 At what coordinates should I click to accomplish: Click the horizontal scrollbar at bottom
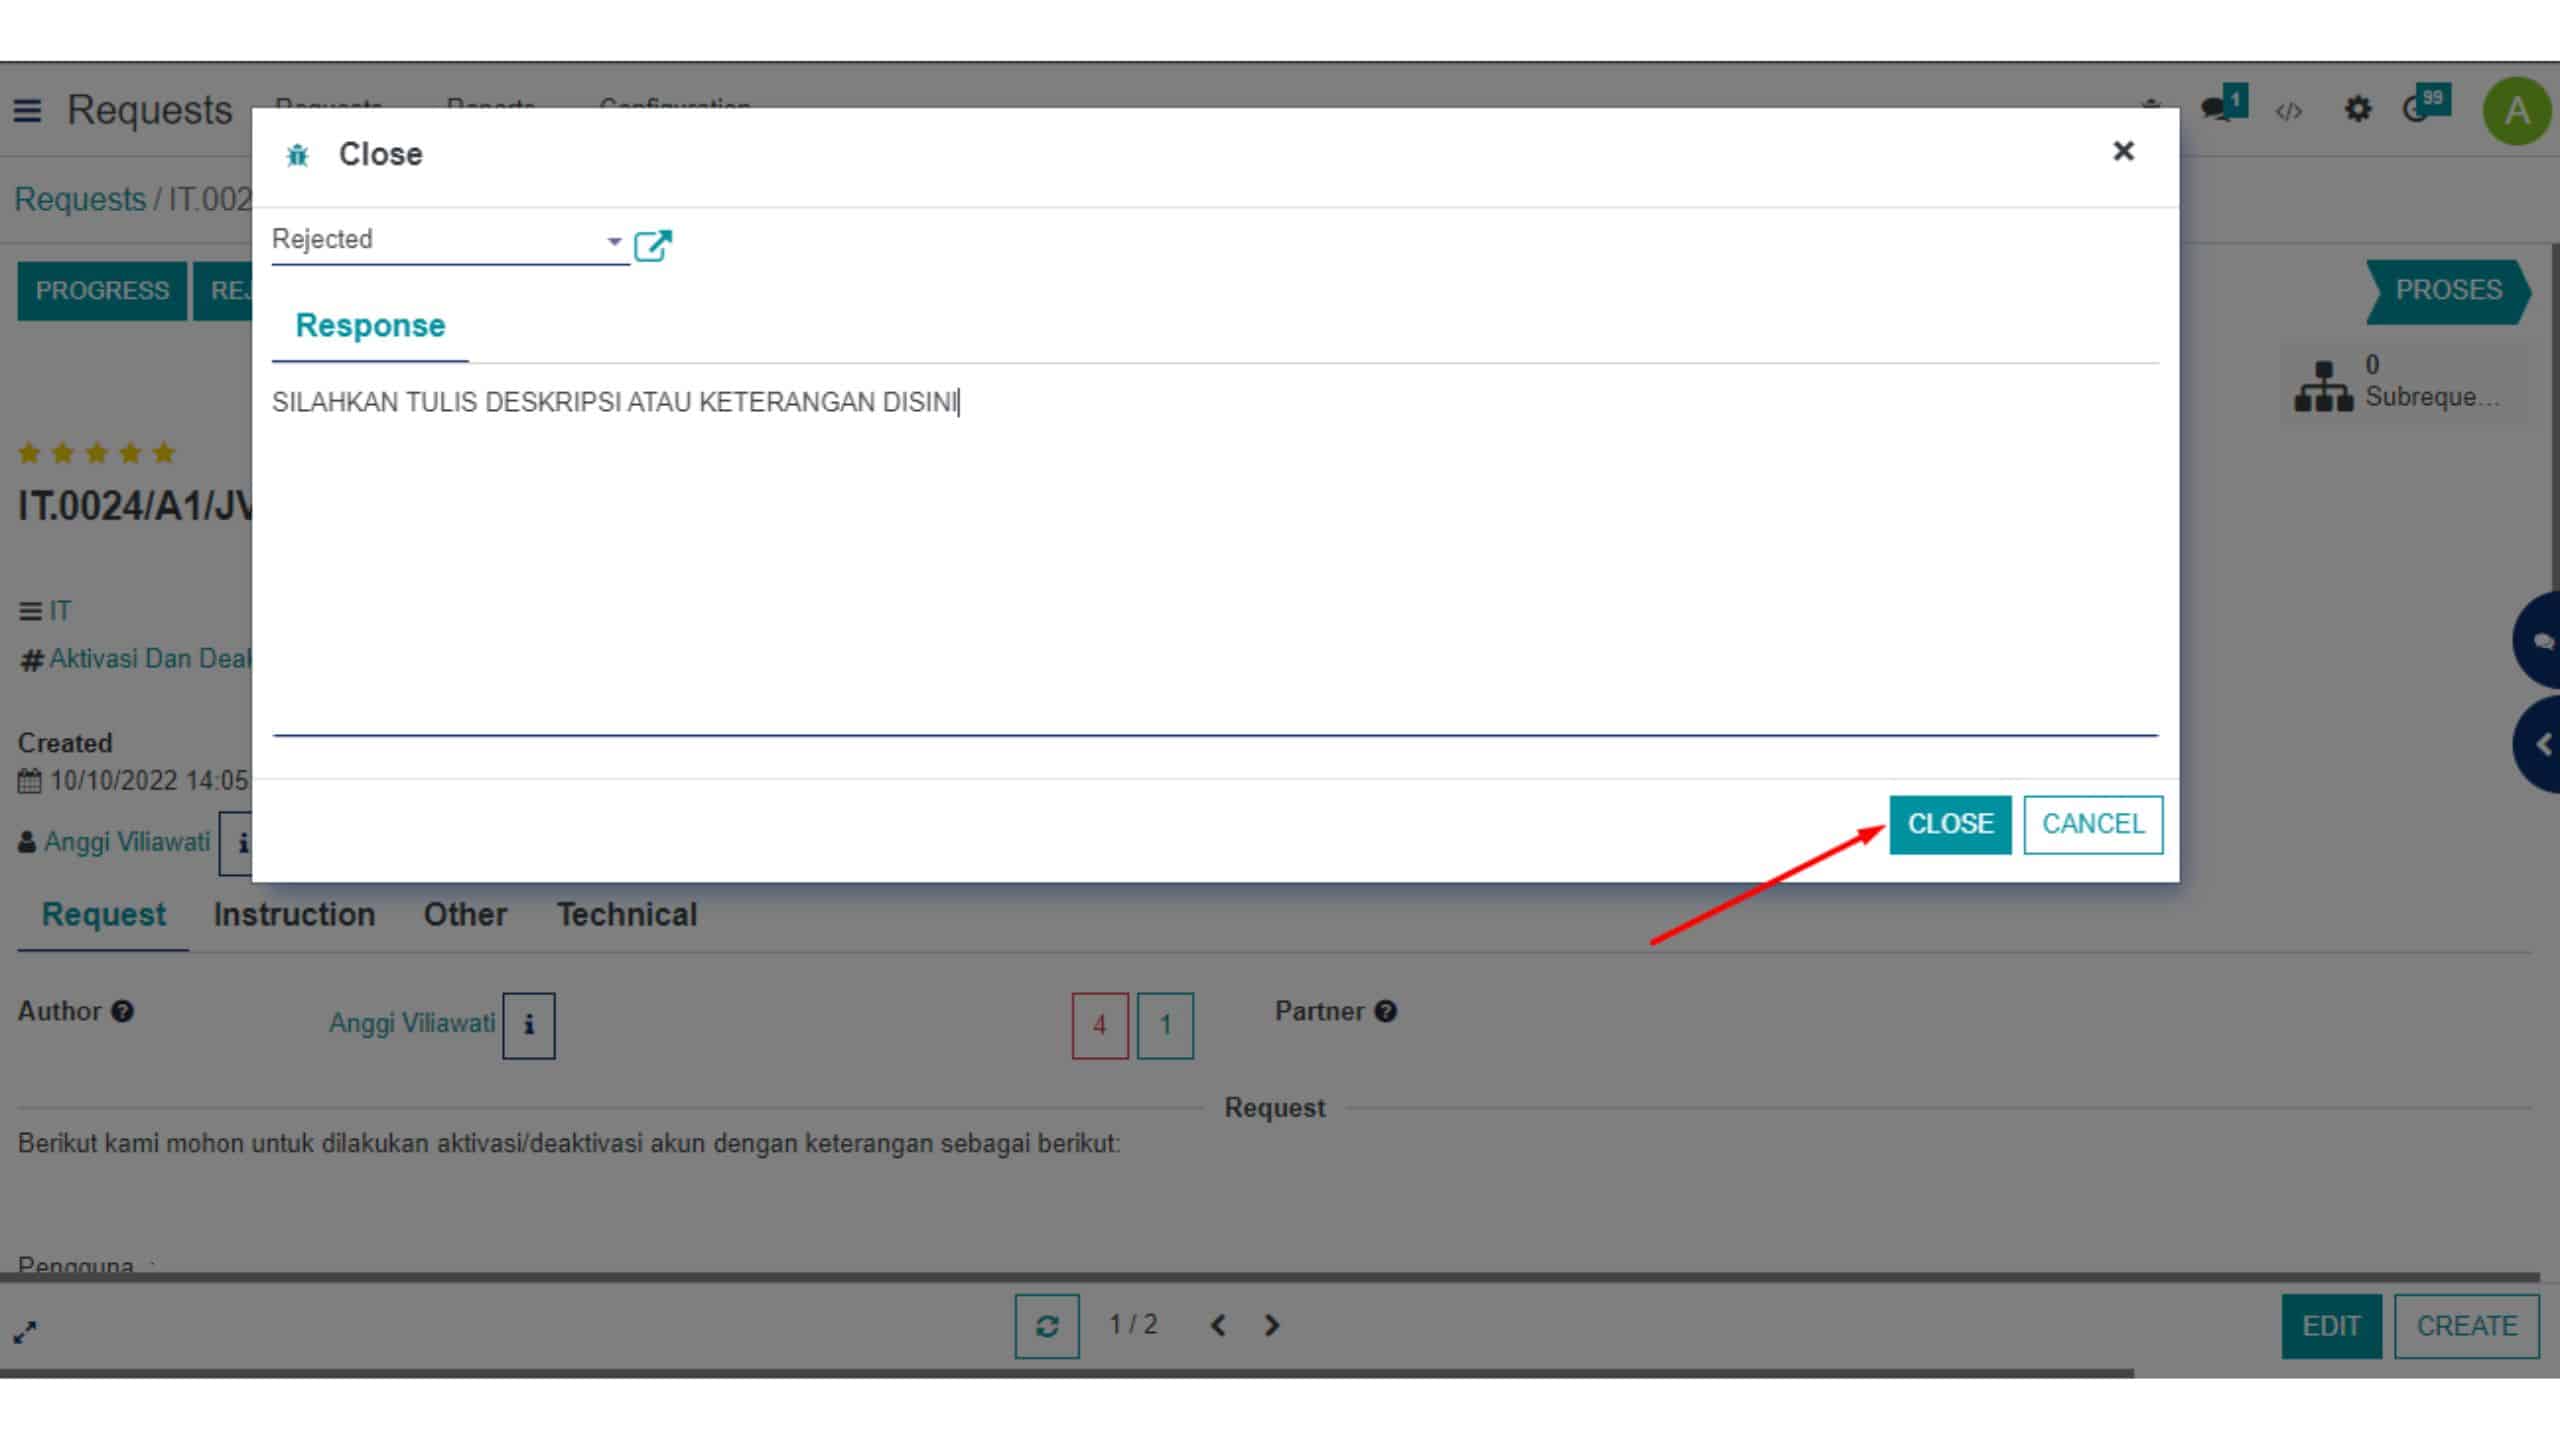click(x=1066, y=1374)
